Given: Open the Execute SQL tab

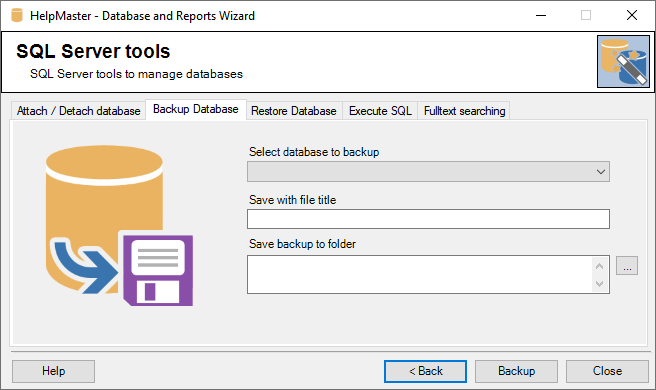Looking at the screenshot, I should pos(380,111).
